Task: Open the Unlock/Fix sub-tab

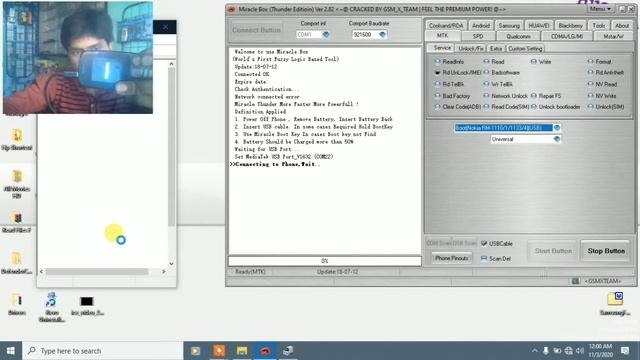Action: tap(471, 49)
